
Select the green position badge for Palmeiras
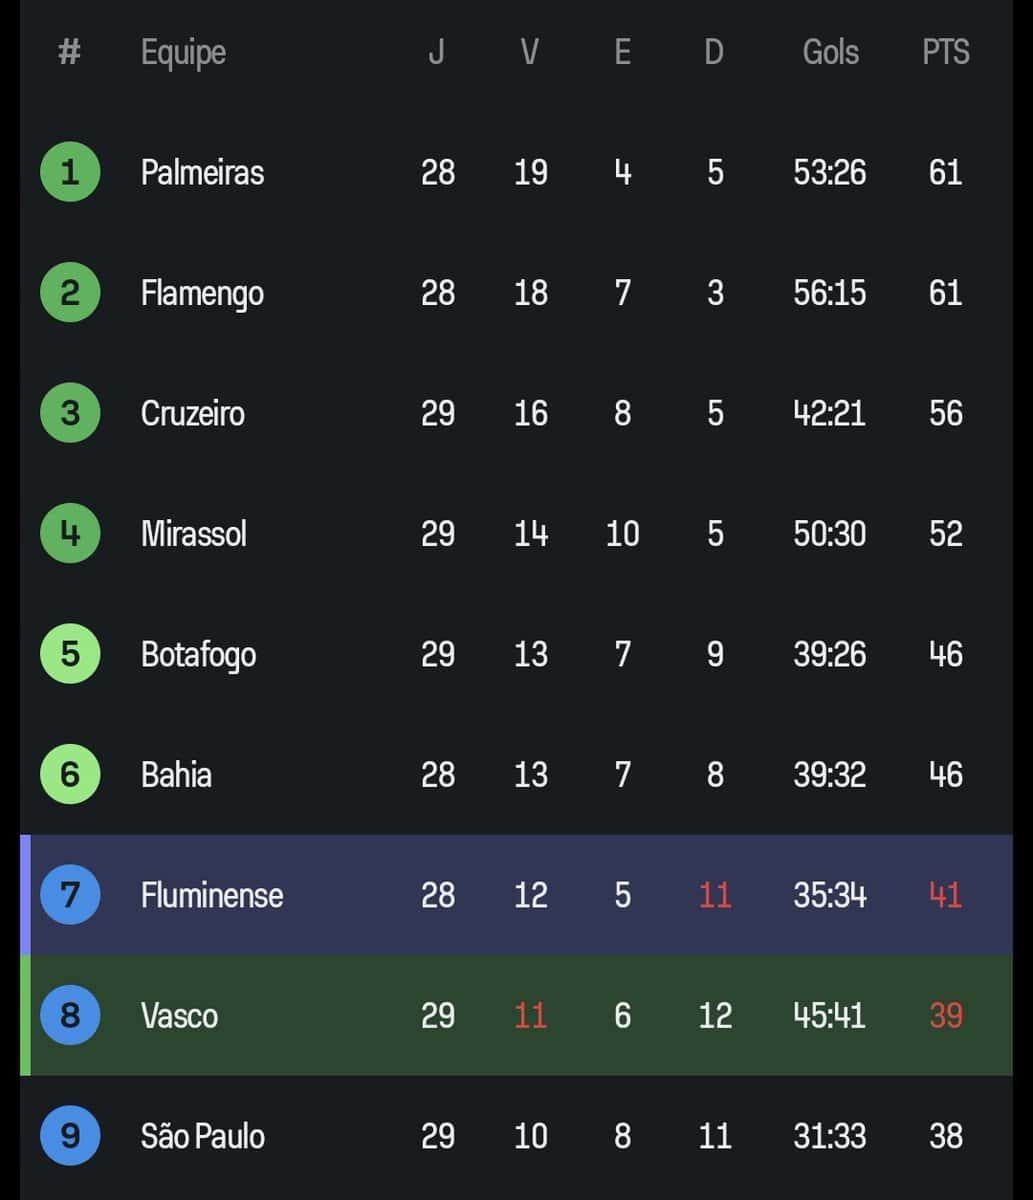point(69,172)
